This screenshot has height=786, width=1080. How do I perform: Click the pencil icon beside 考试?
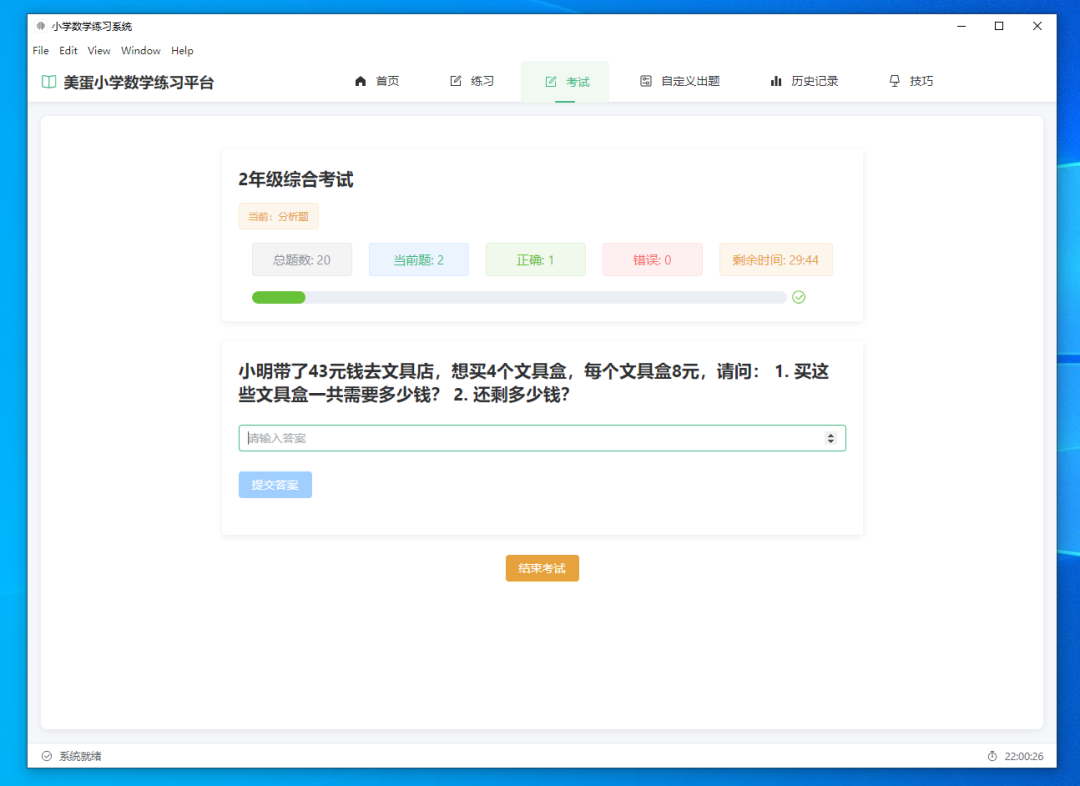[550, 82]
